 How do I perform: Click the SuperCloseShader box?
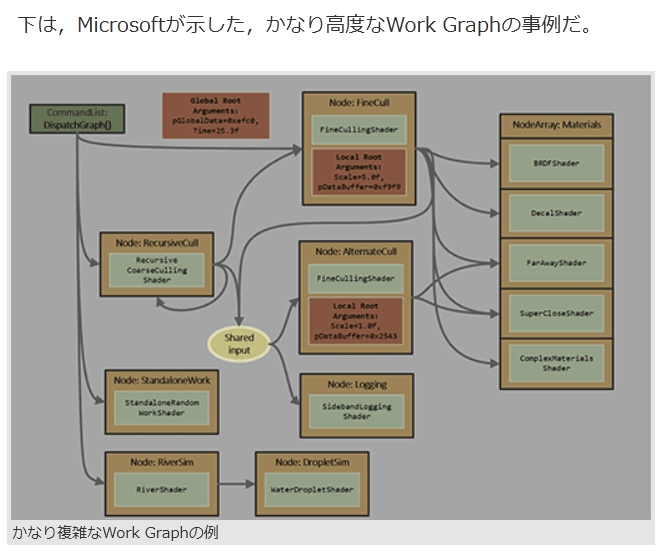tap(556, 313)
